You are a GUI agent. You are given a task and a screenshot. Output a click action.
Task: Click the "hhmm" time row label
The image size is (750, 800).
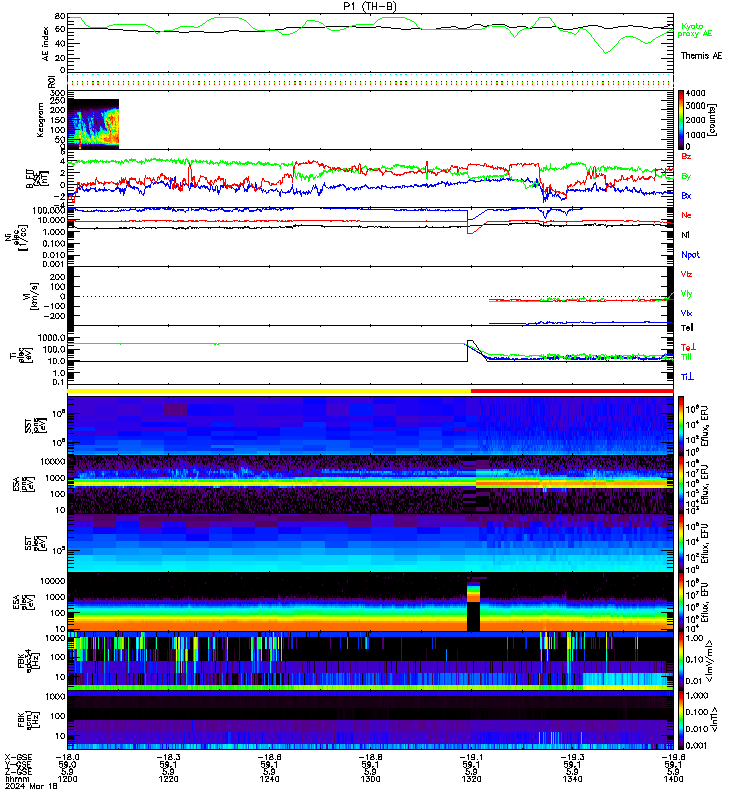(x=15, y=779)
